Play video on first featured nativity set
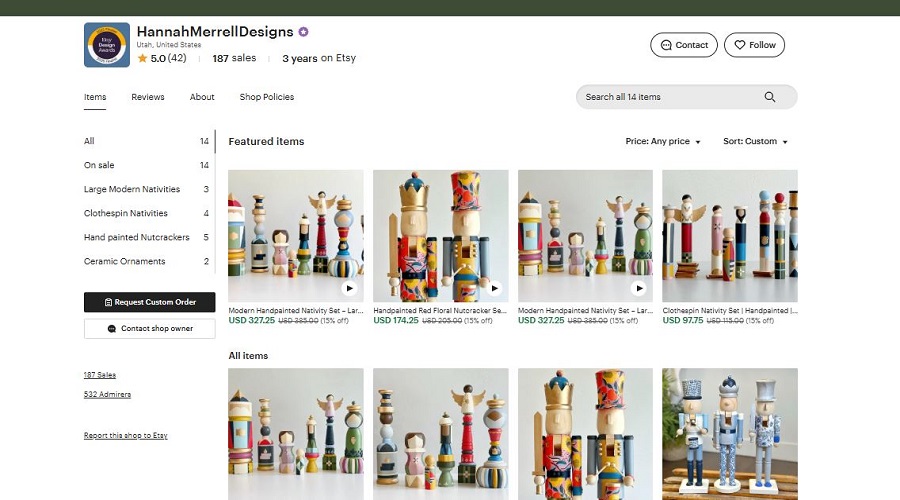This screenshot has width=900, height=500. pyautogui.click(x=349, y=288)
